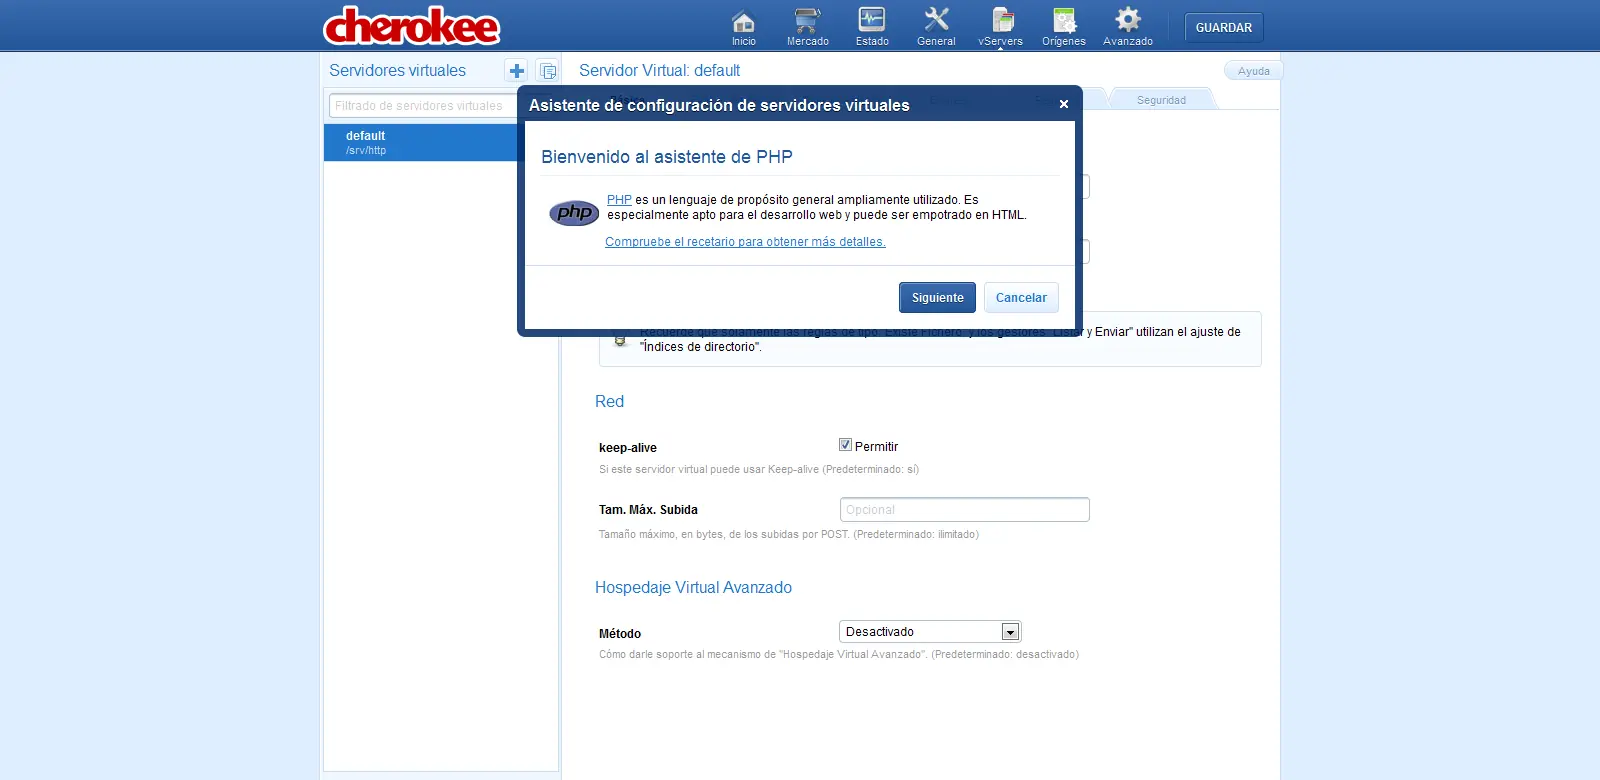The height and width of the screenshot is (780, 1600).
Task: Click the Cherokee logo
Action: pyautogui.click(x=412, y=26)
